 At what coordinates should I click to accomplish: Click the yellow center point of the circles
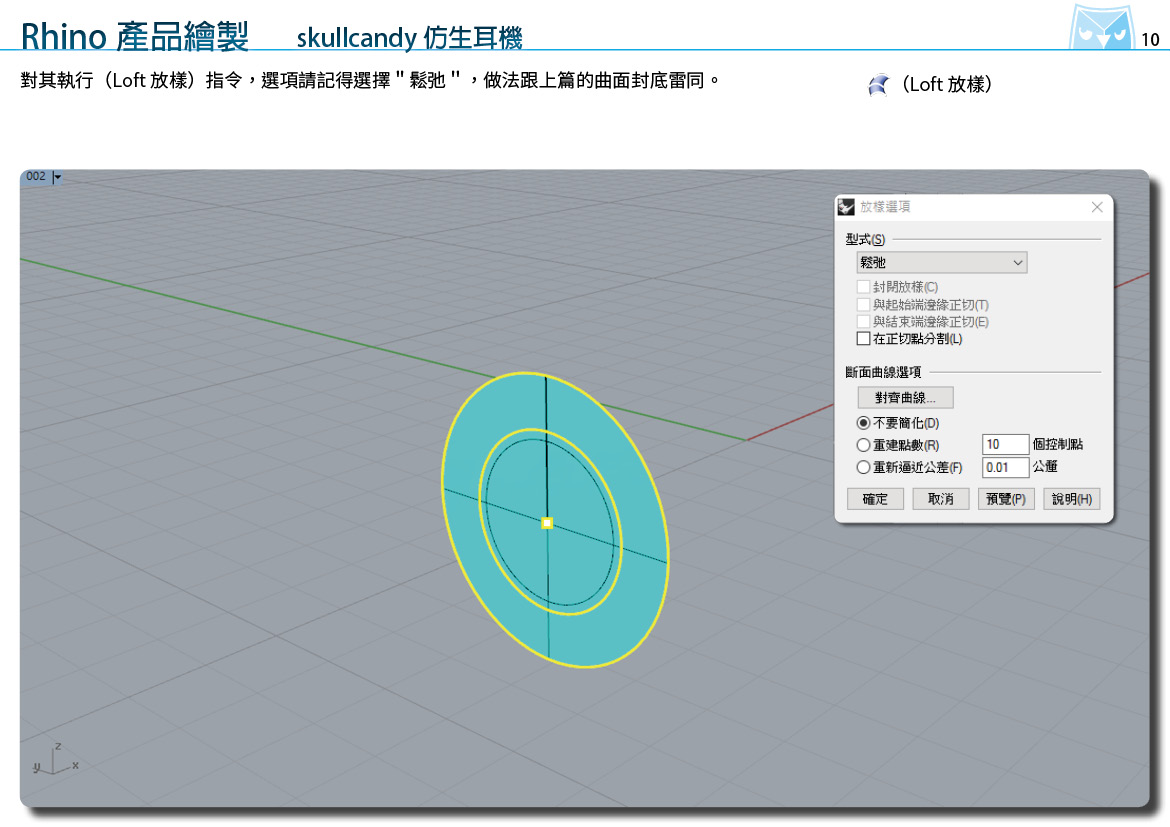click(547, 523)
